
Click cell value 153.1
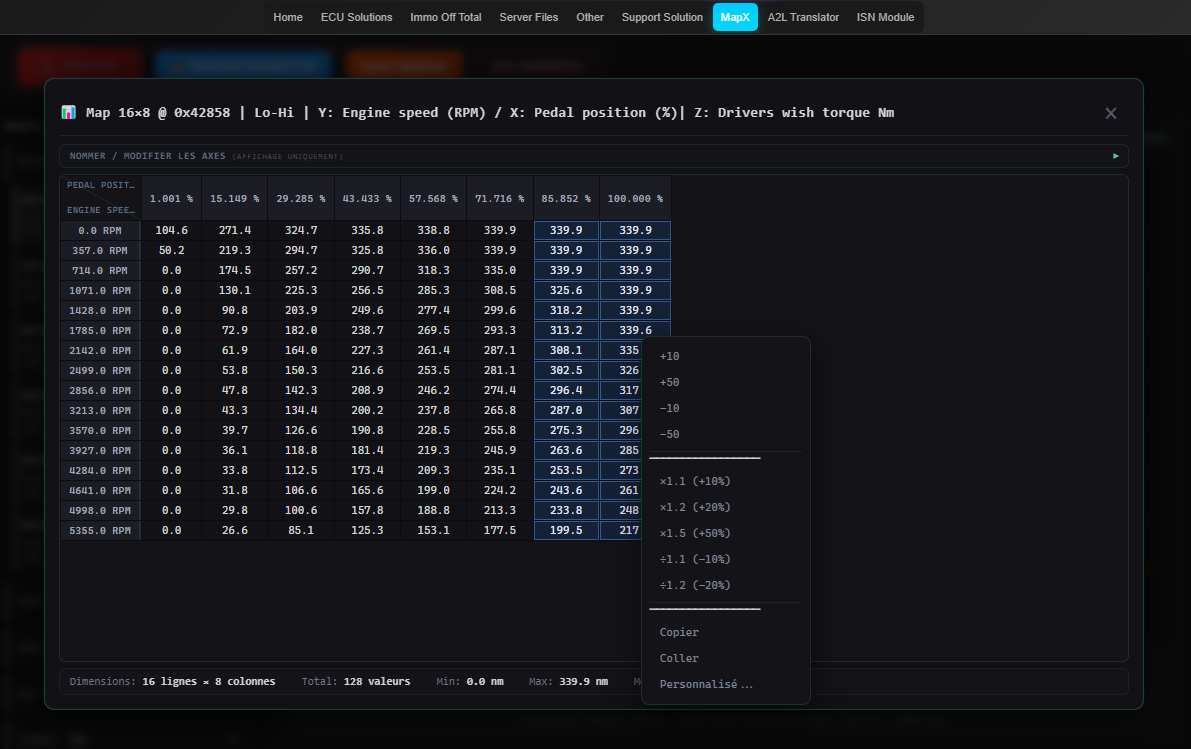(x=433, y=530)
